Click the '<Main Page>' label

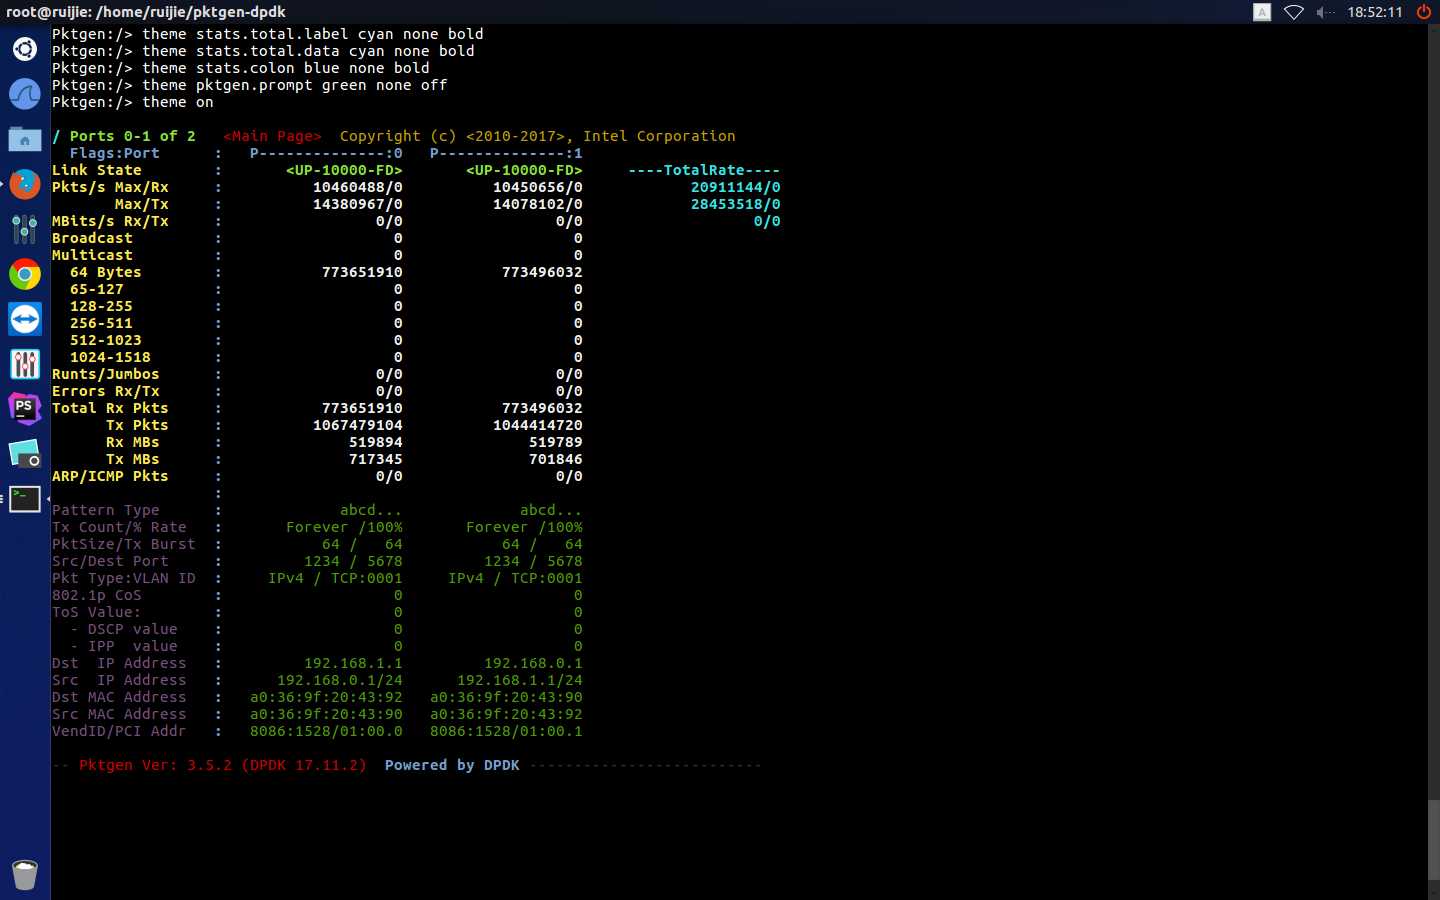coord(272,136)
